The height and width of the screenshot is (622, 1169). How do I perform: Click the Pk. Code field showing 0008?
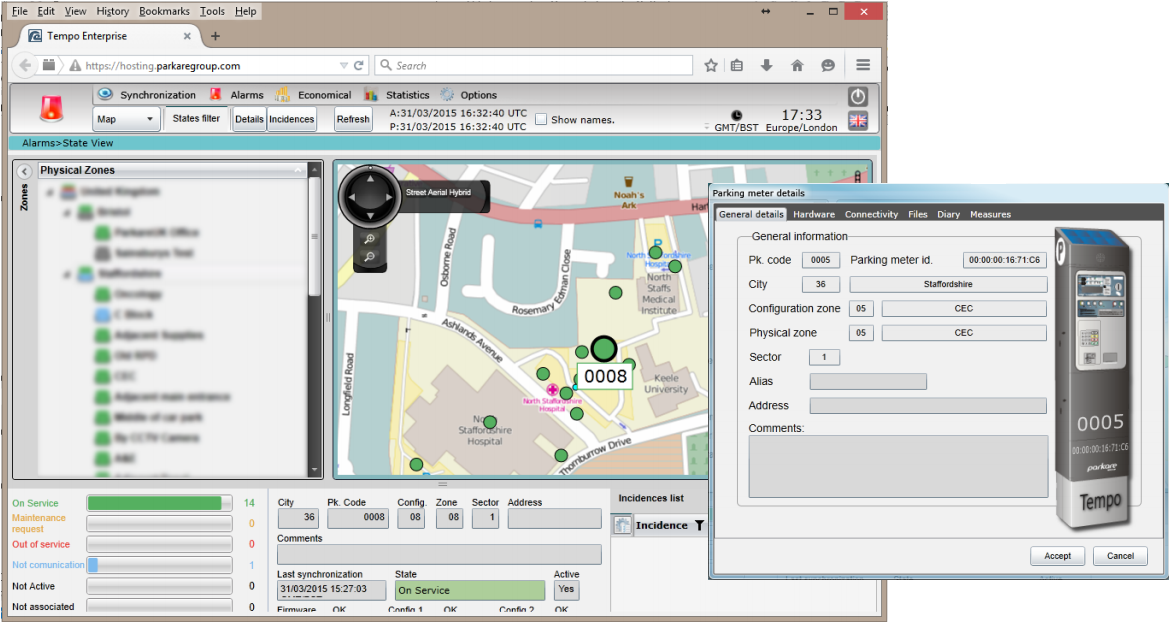click(x=358, y=518)
